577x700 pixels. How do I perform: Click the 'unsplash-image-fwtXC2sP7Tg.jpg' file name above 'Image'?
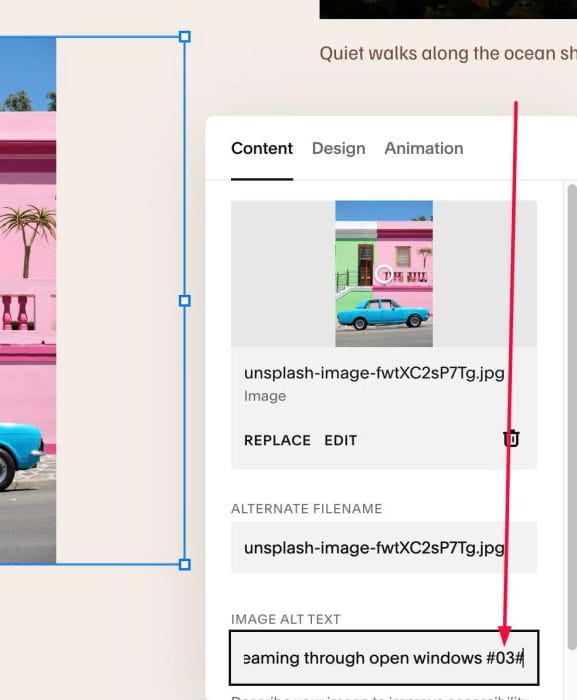click(x=374, y=373)
